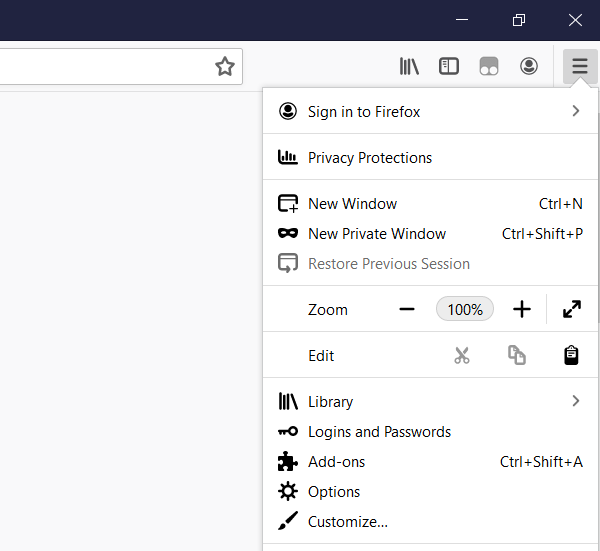Click the Add-ons puzzle piece icon
The image size is (600, 551).
tap(288, 461)
